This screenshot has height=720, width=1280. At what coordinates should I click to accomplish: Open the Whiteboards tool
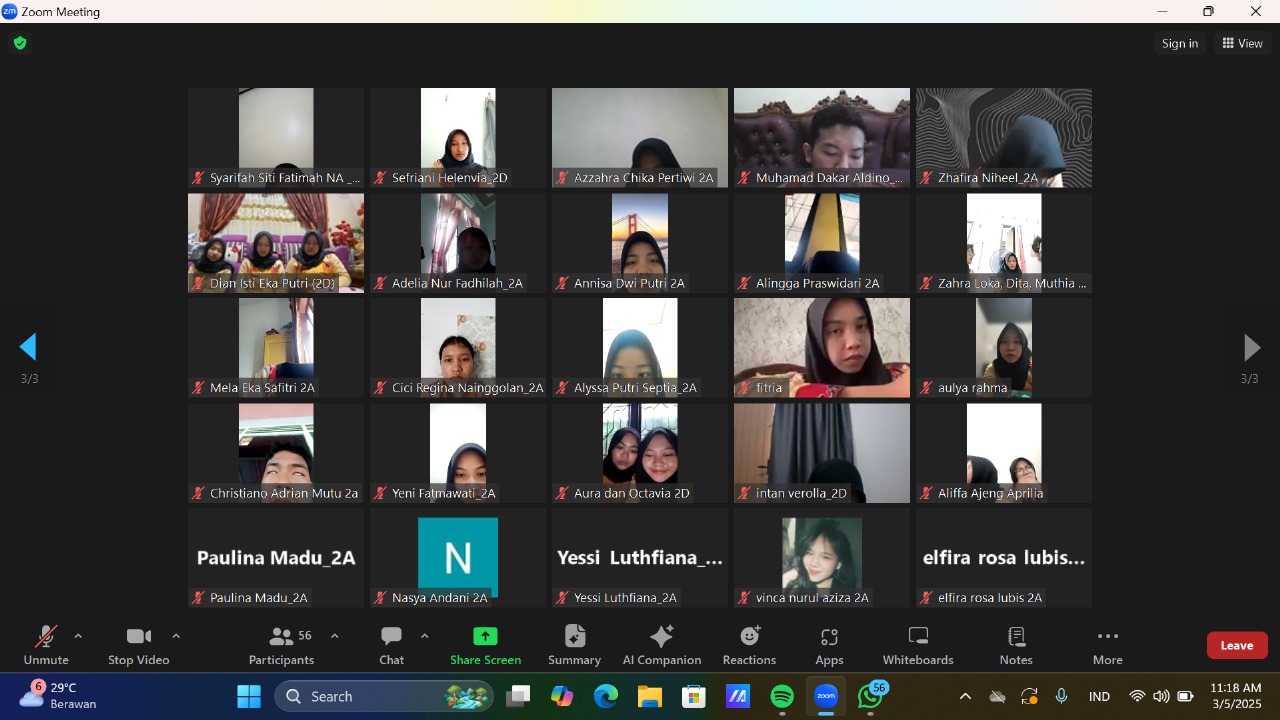coord(918,645)
